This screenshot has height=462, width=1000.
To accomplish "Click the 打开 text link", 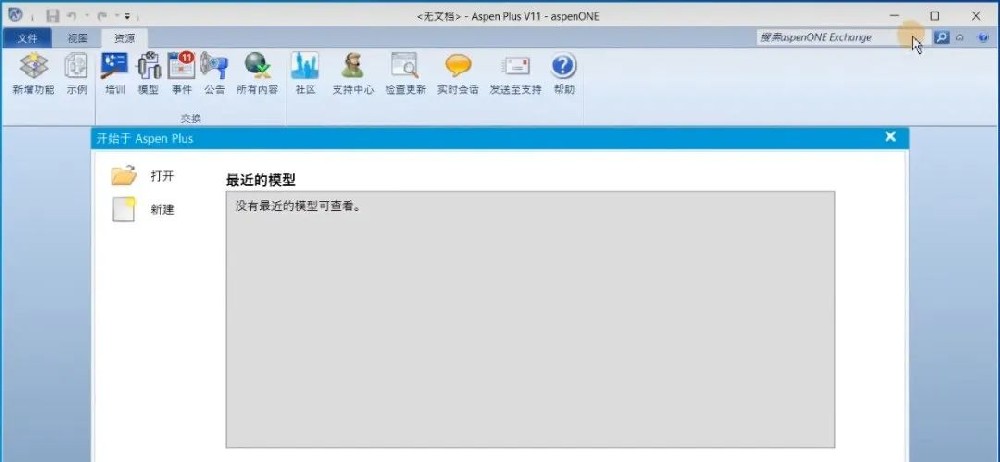I will [162, 176].
